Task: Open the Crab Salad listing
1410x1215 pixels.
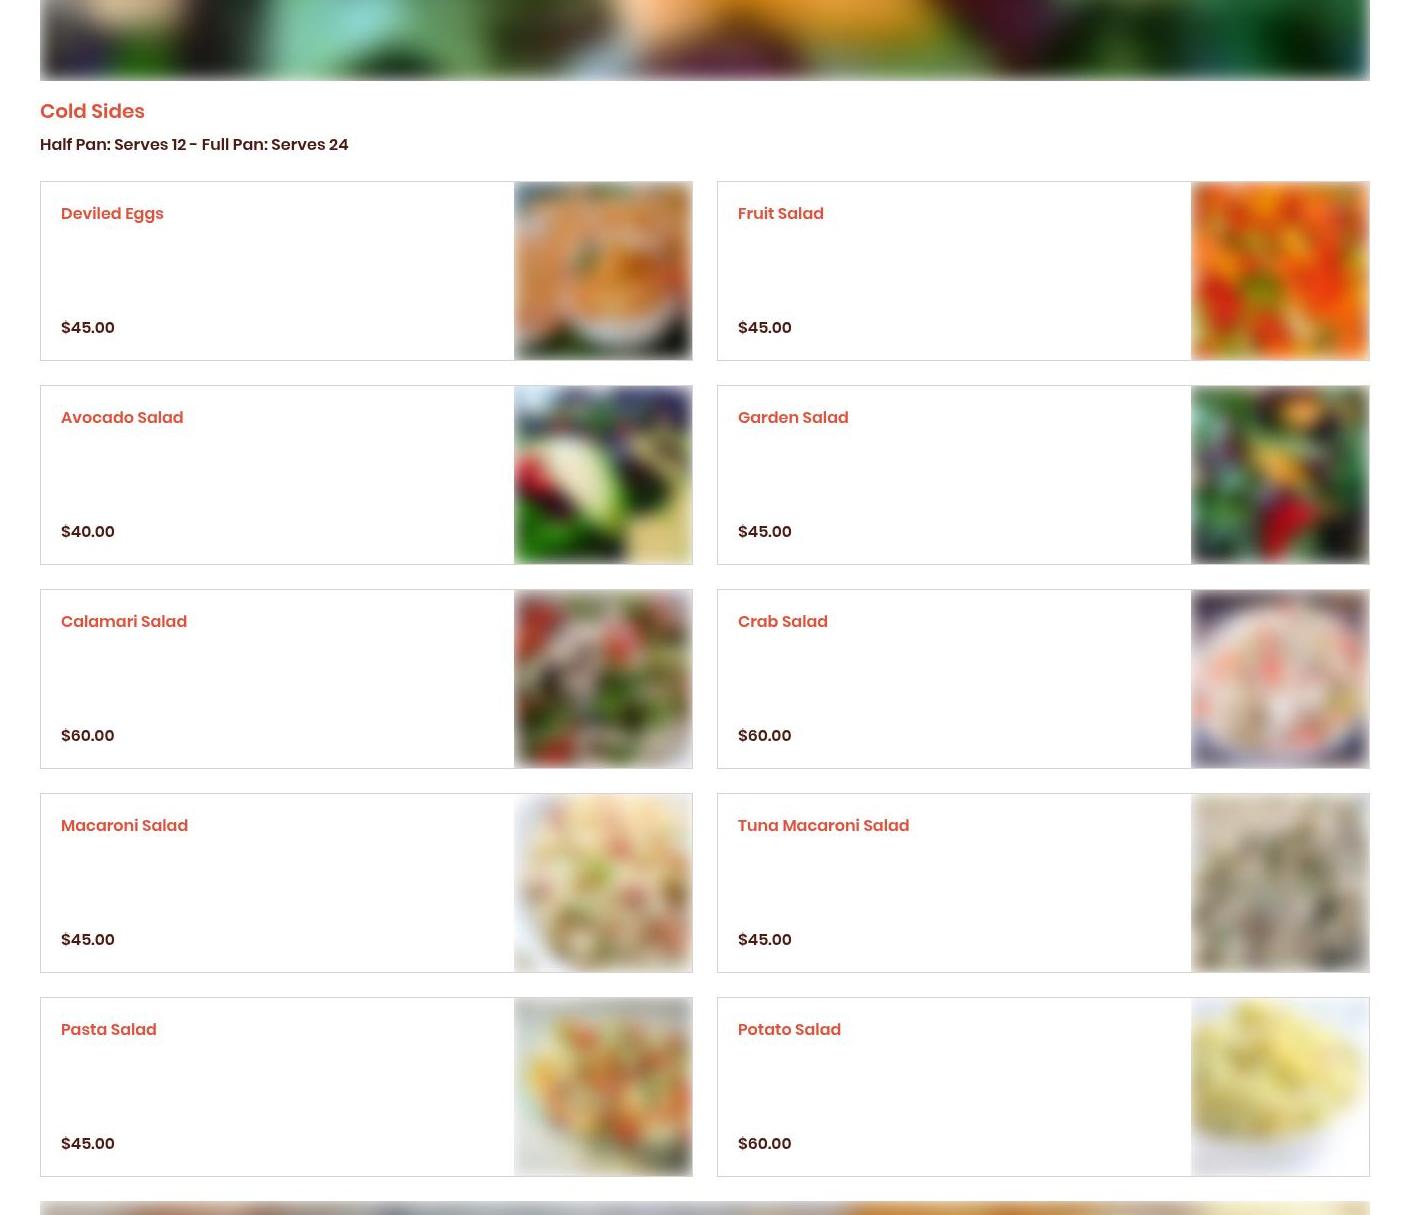Action: [x=783, y=622]
